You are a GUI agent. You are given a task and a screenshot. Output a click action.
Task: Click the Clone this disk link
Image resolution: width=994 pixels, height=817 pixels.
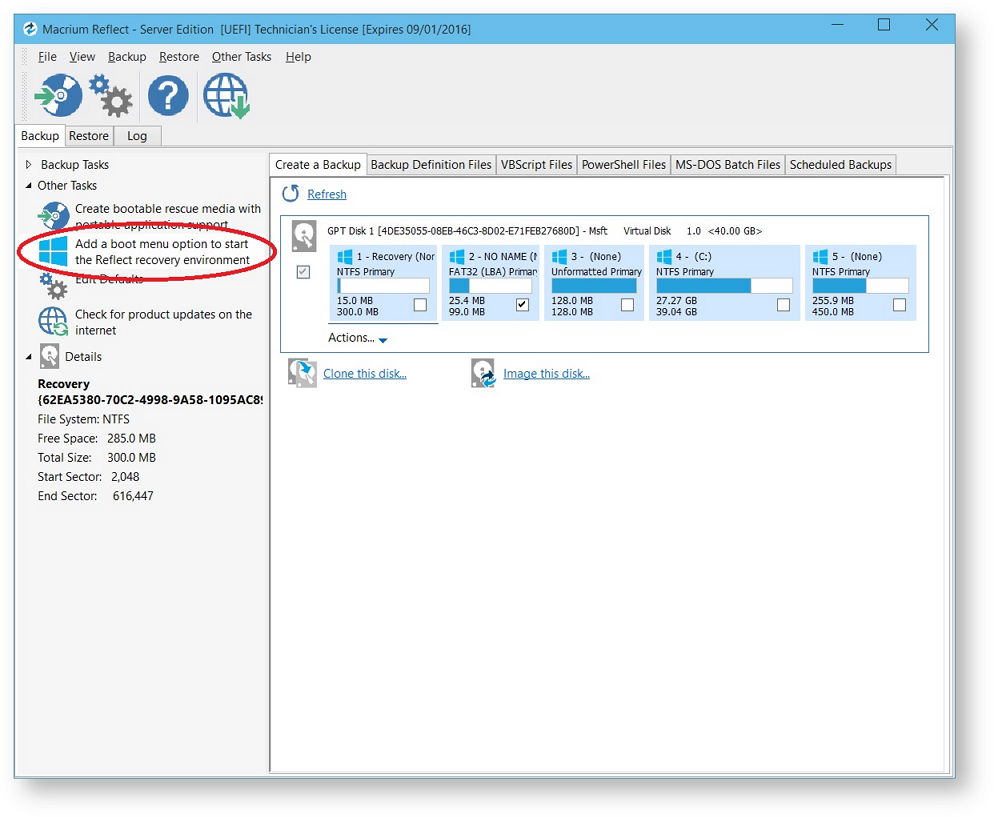pyautogui.click(x=365, y=373)
